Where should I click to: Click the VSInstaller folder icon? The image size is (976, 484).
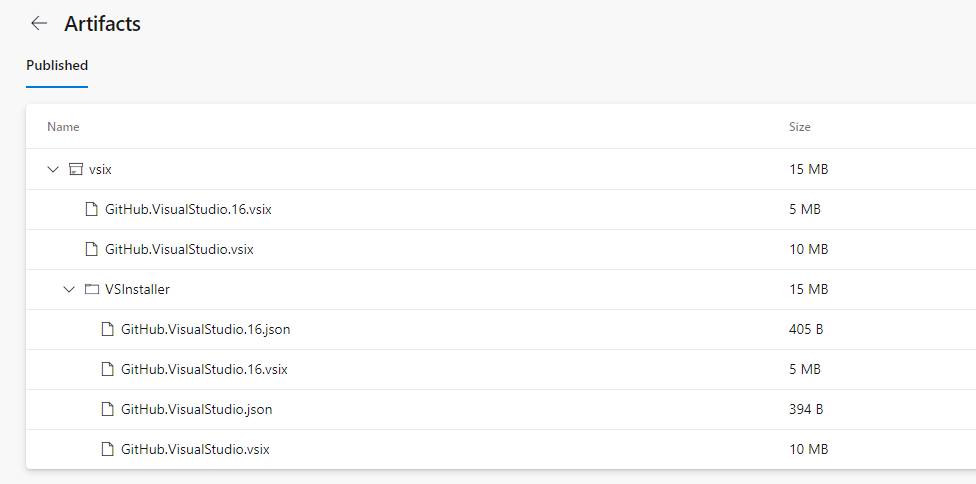(x=92, y=289)
